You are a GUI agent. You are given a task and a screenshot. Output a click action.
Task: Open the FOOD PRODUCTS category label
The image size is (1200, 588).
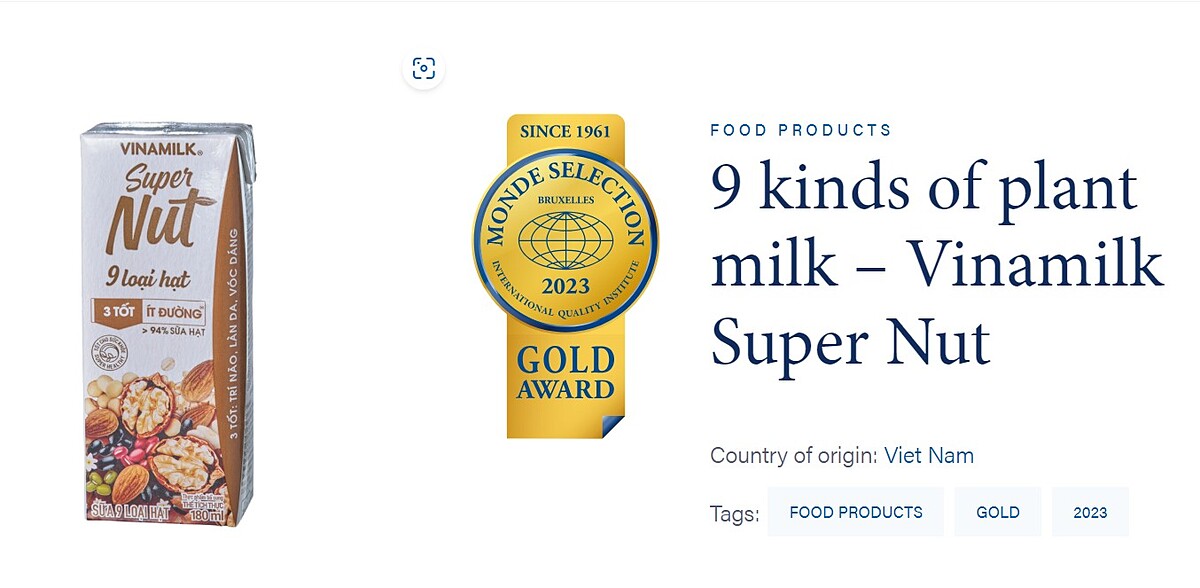point(800,130)
